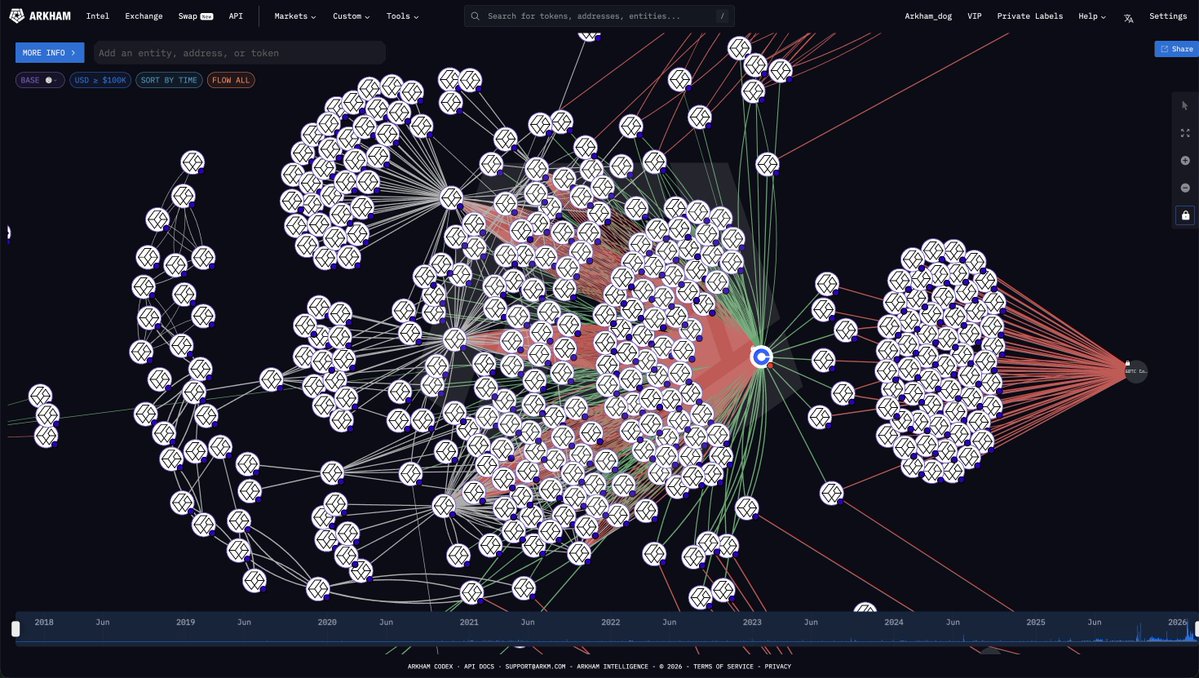Click the Coinbase node in the graph
This screenshot has height=678, width=1199.
tap(761, 356)
